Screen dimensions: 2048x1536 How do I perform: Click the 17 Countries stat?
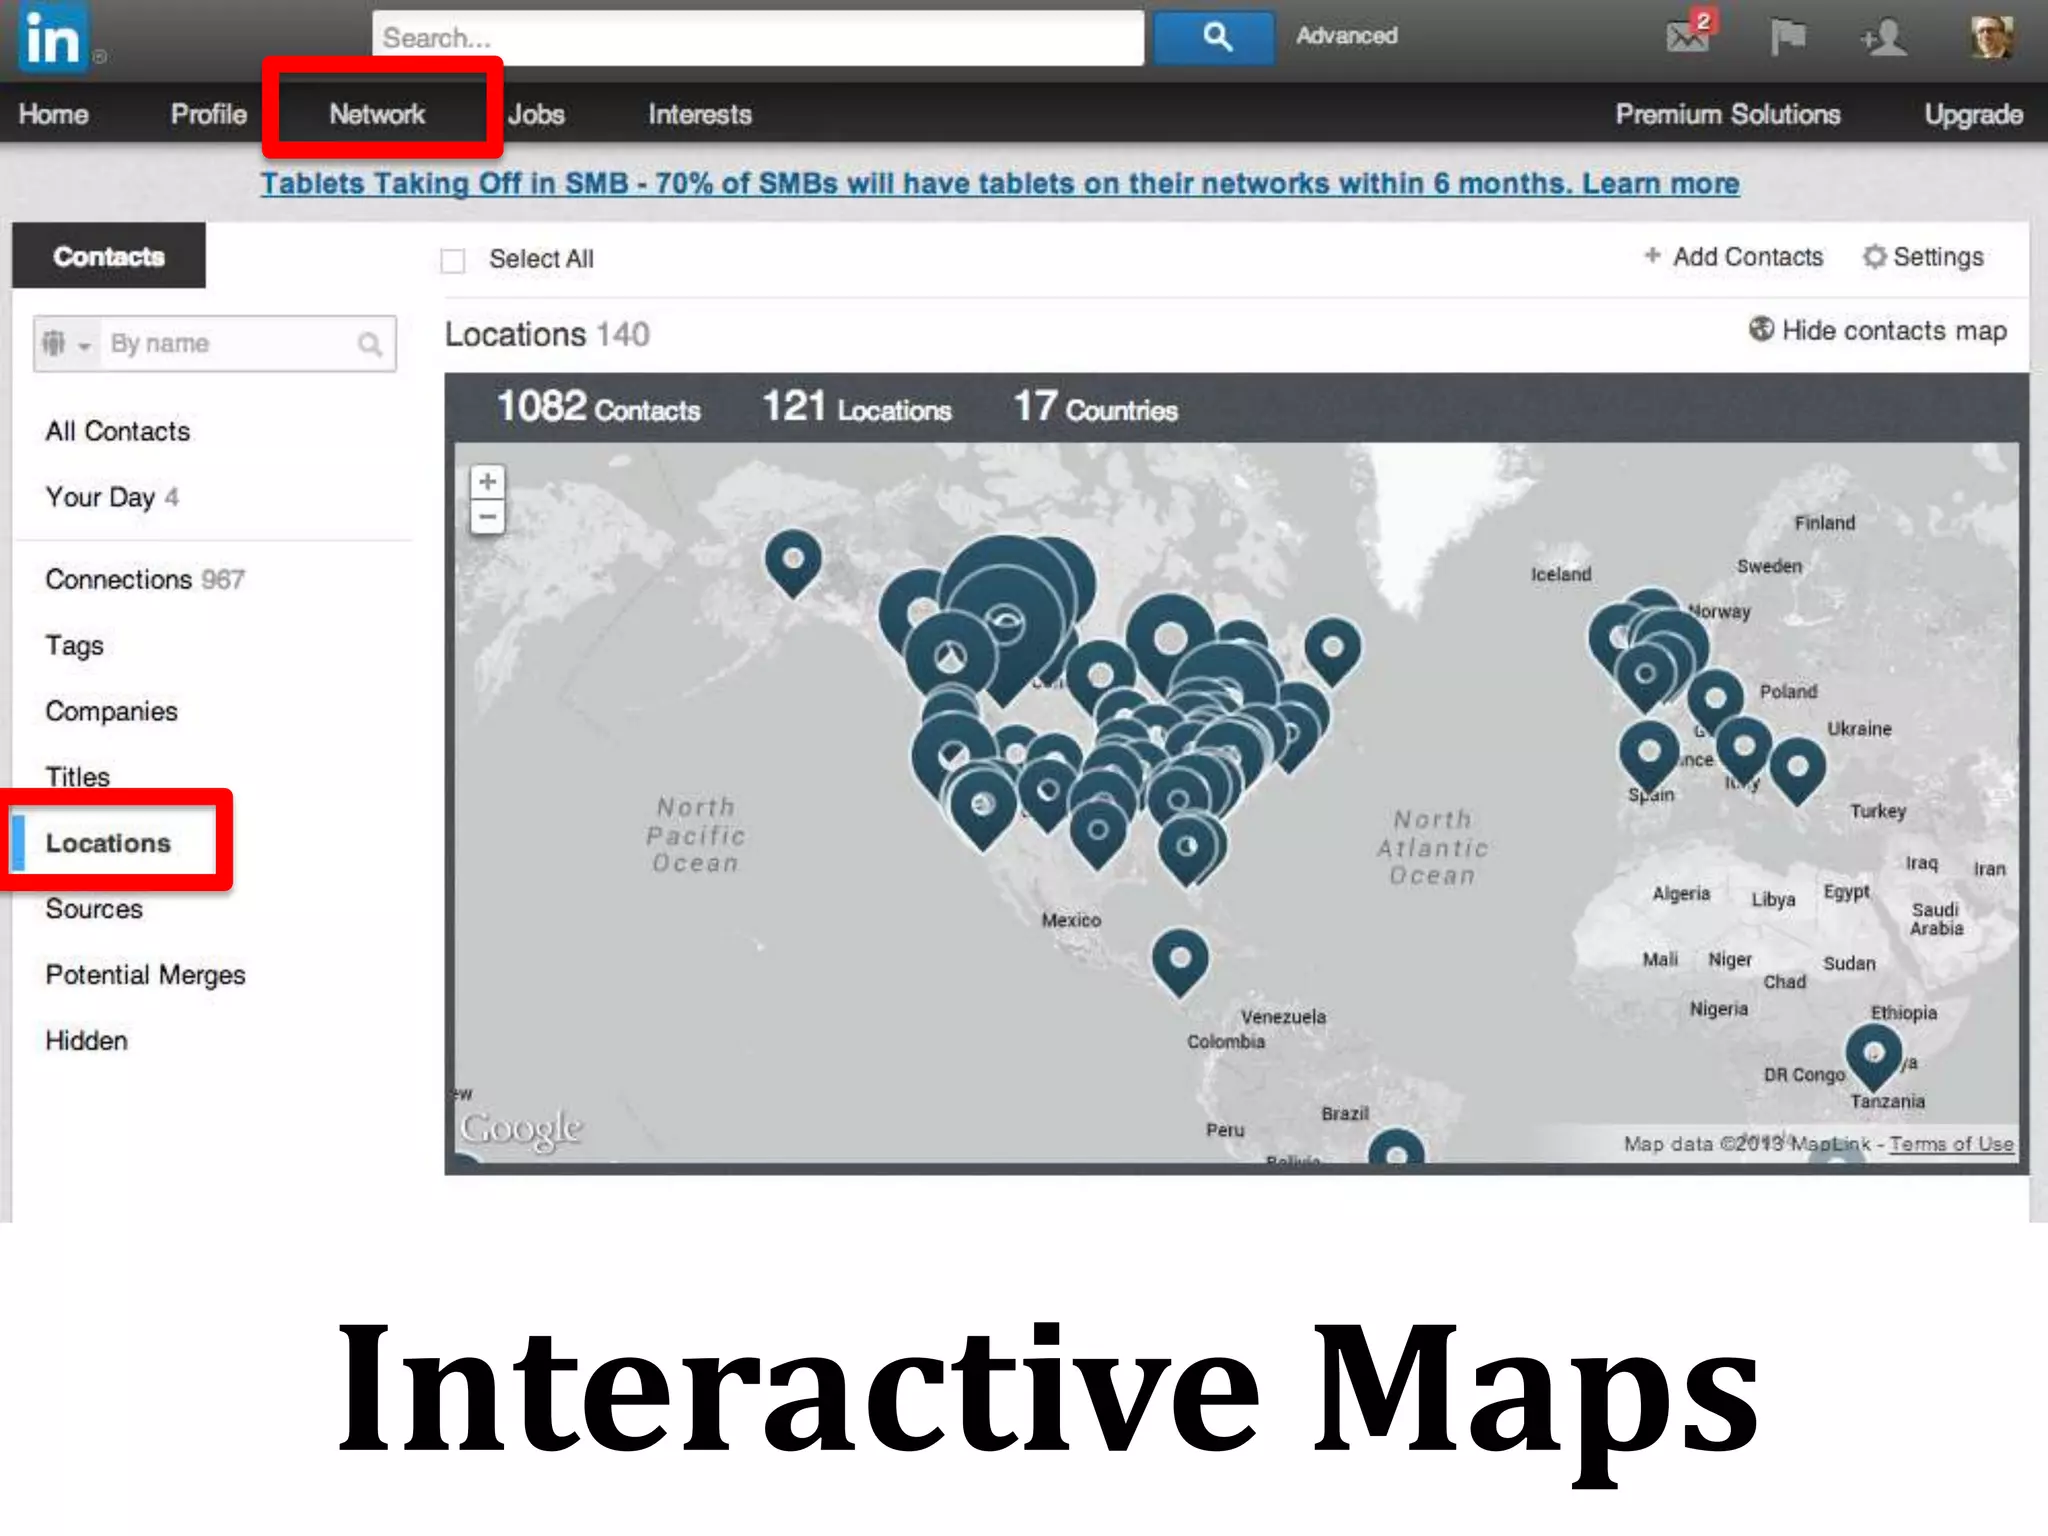pos(1095,407)
